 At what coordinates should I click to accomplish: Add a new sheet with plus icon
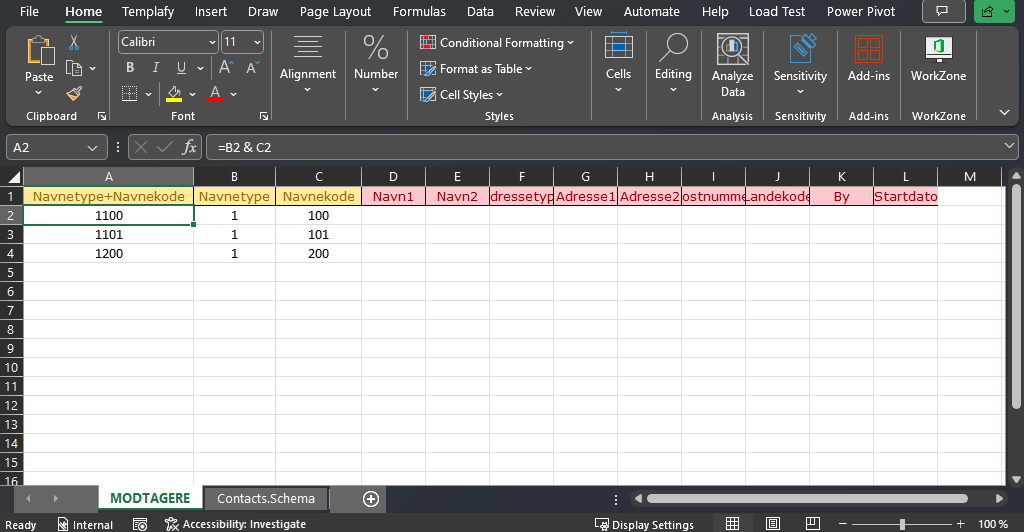click(x=371, y=498)
